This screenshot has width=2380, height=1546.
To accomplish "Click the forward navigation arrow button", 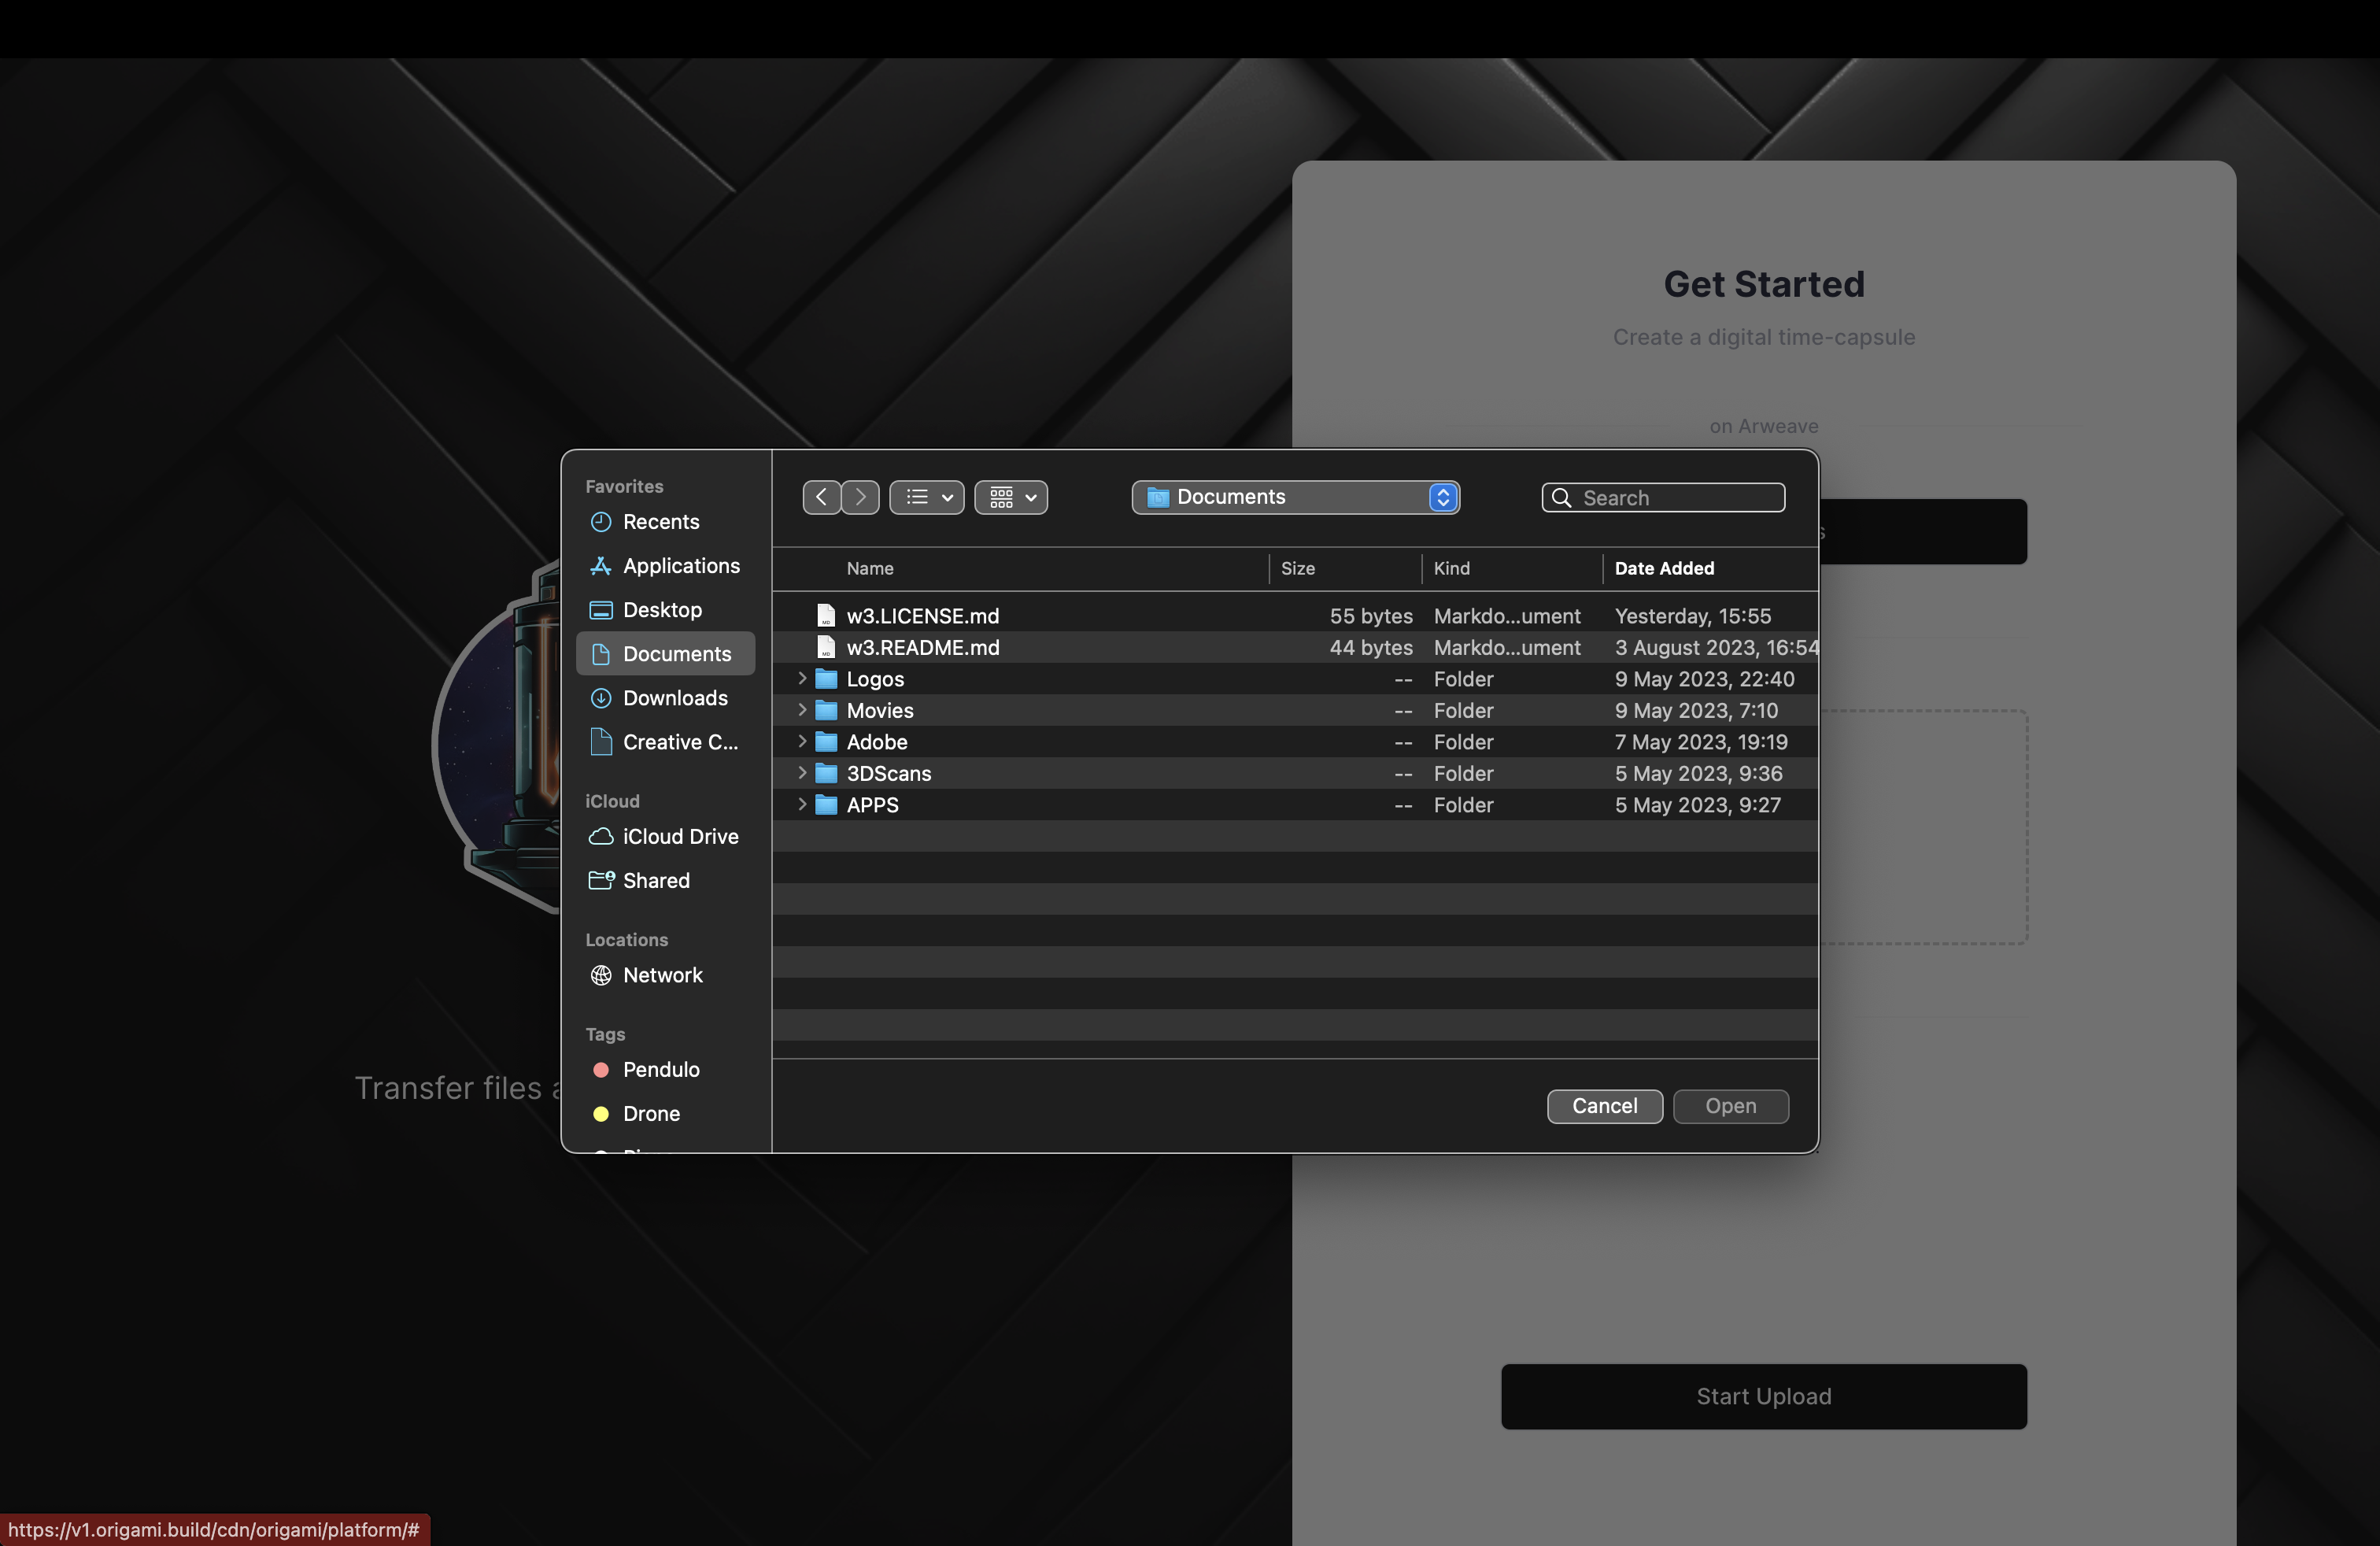I will (x=860, y=497).
